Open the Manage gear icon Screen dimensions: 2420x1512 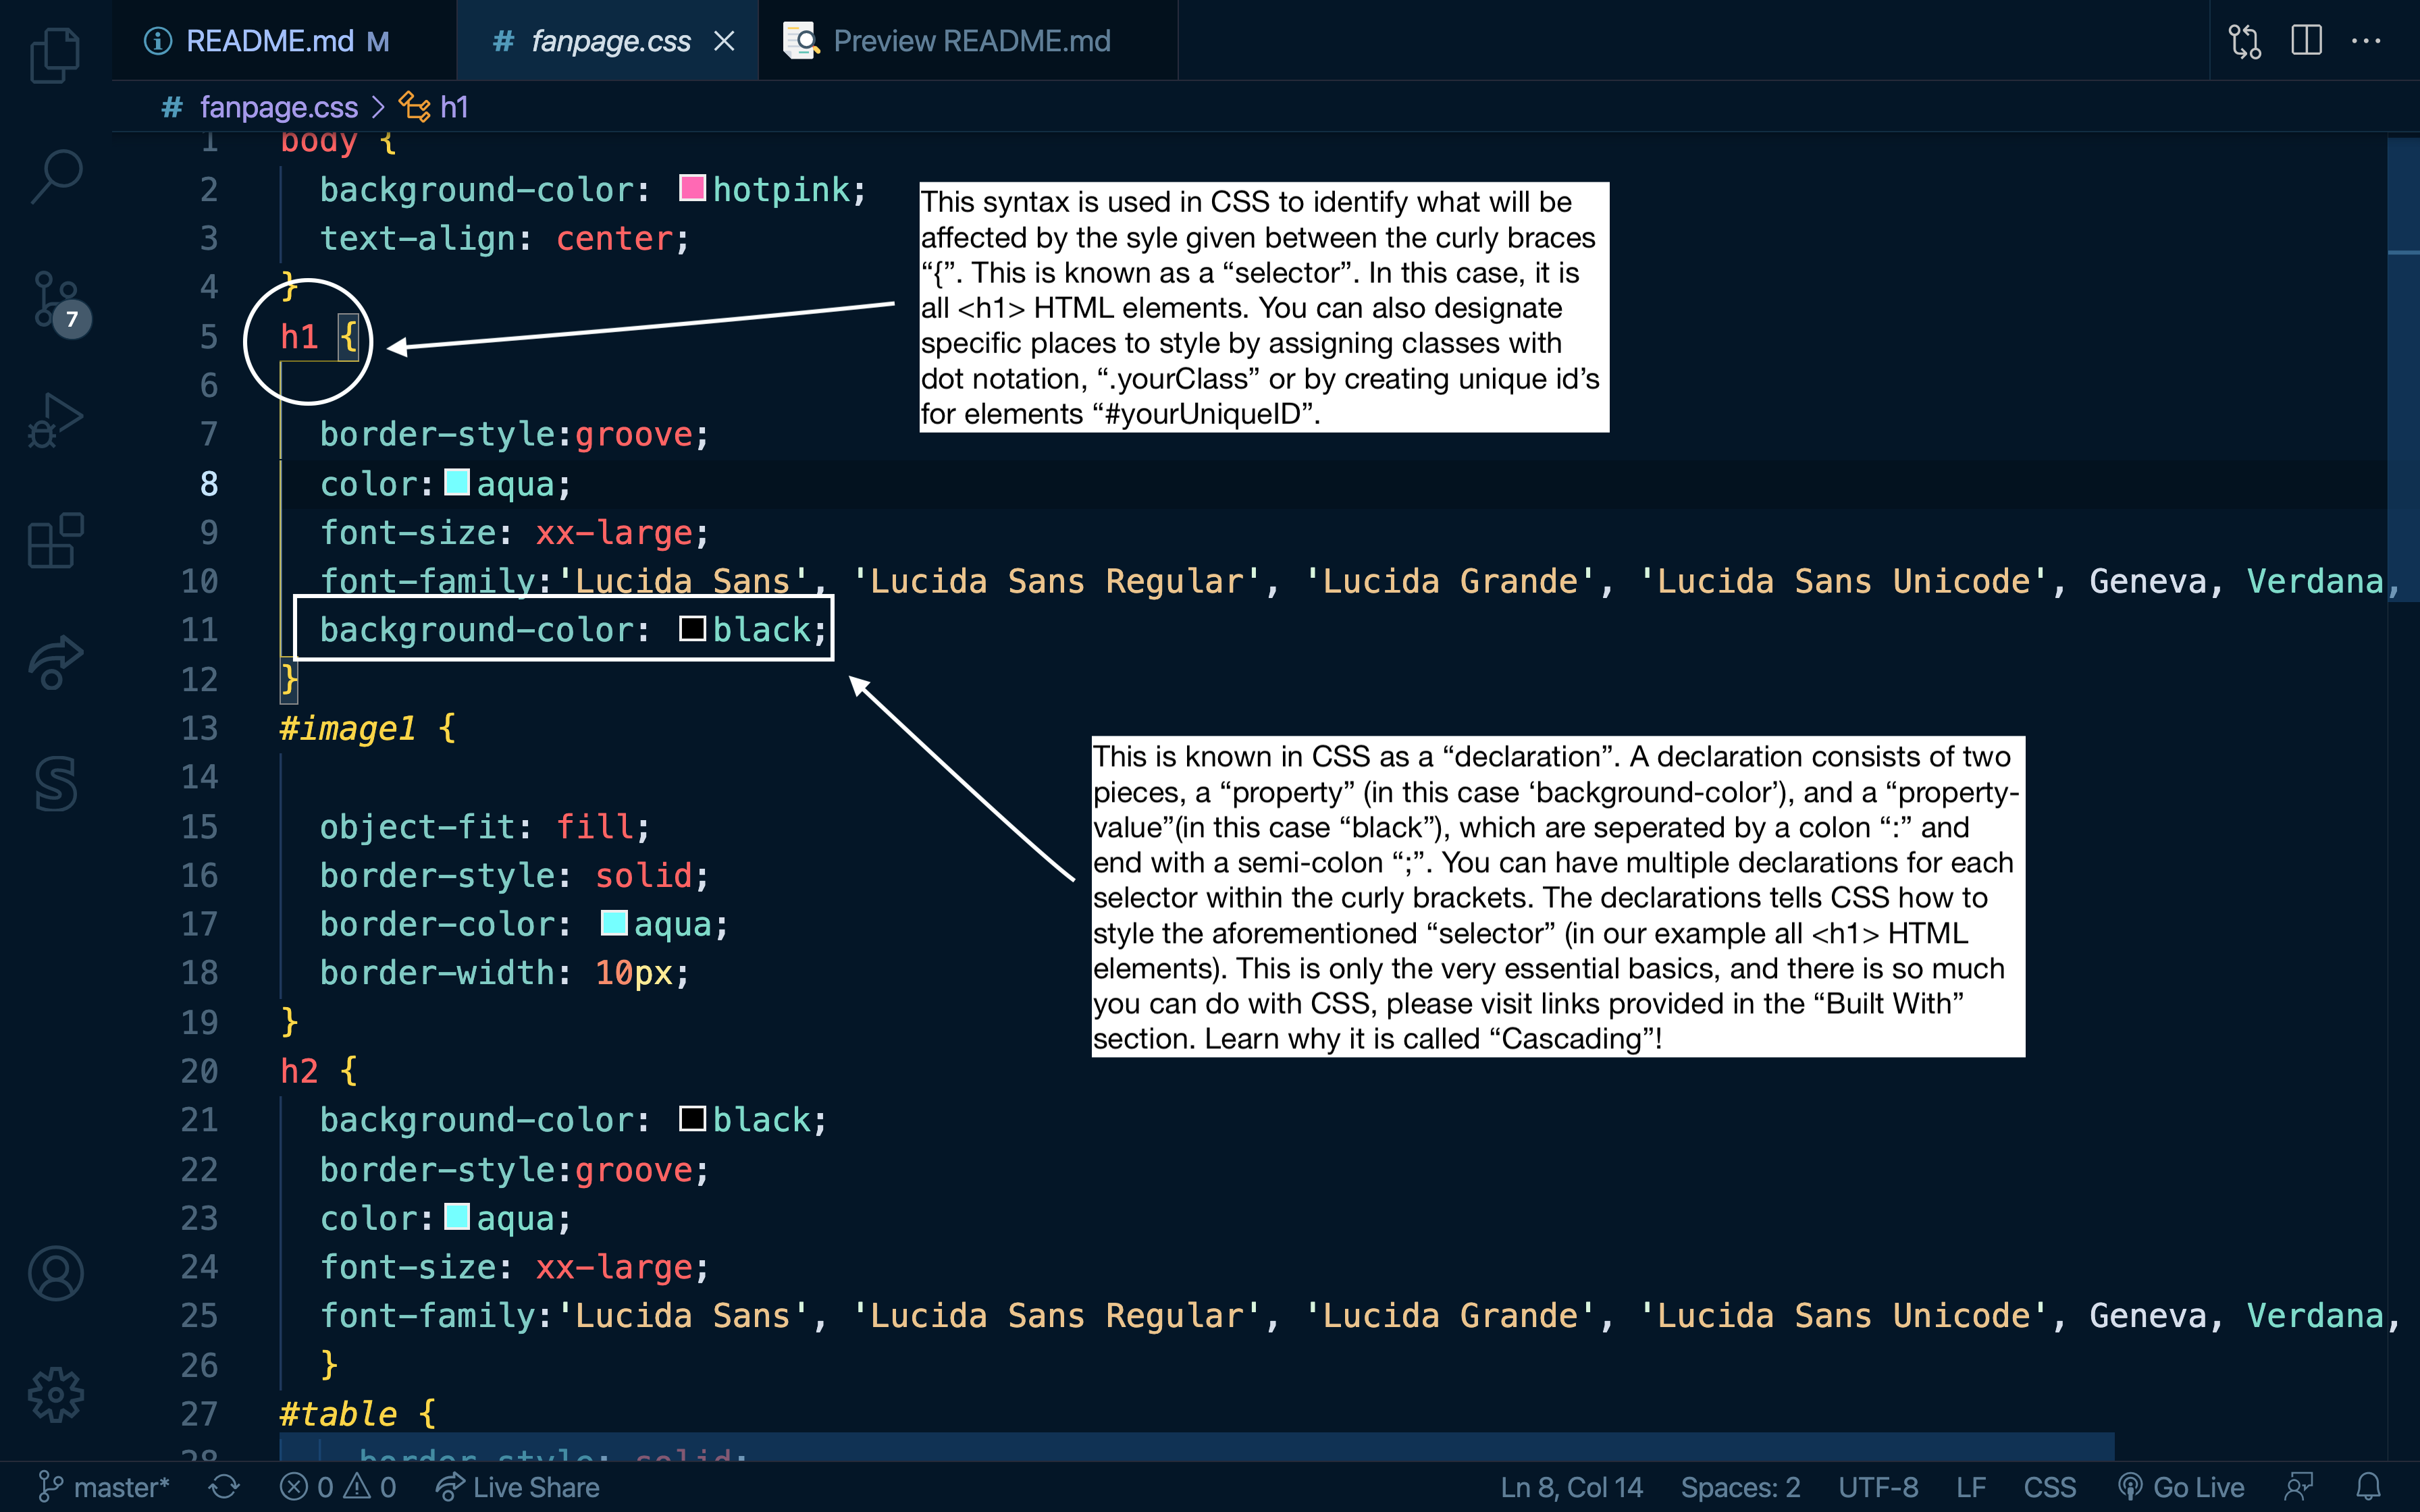point(55,1394)
